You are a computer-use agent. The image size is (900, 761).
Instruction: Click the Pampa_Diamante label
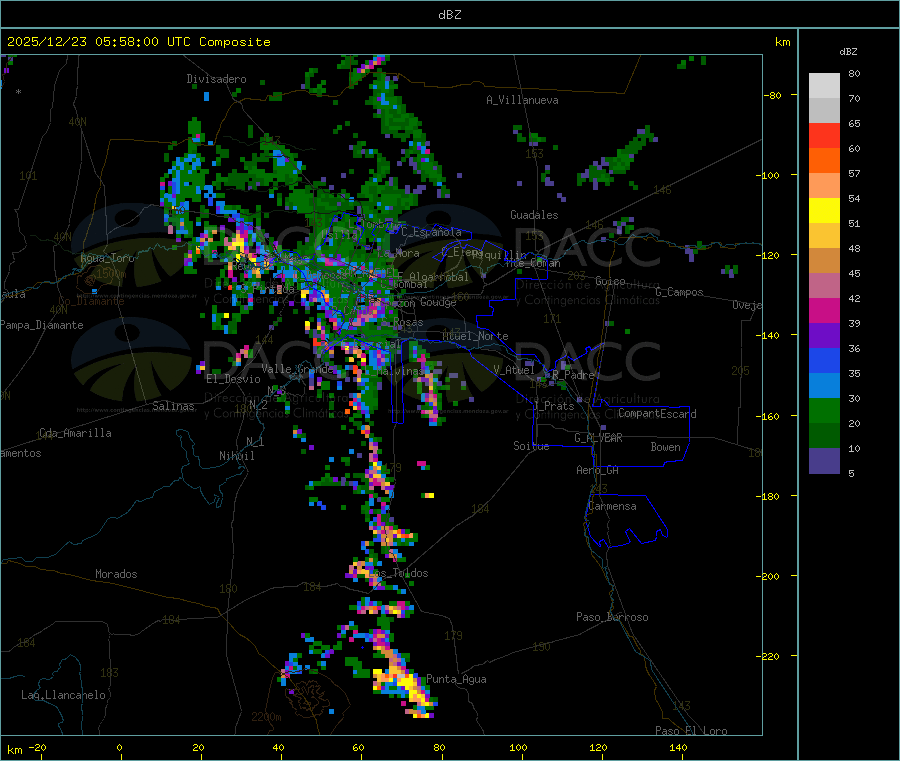[41, 325]
